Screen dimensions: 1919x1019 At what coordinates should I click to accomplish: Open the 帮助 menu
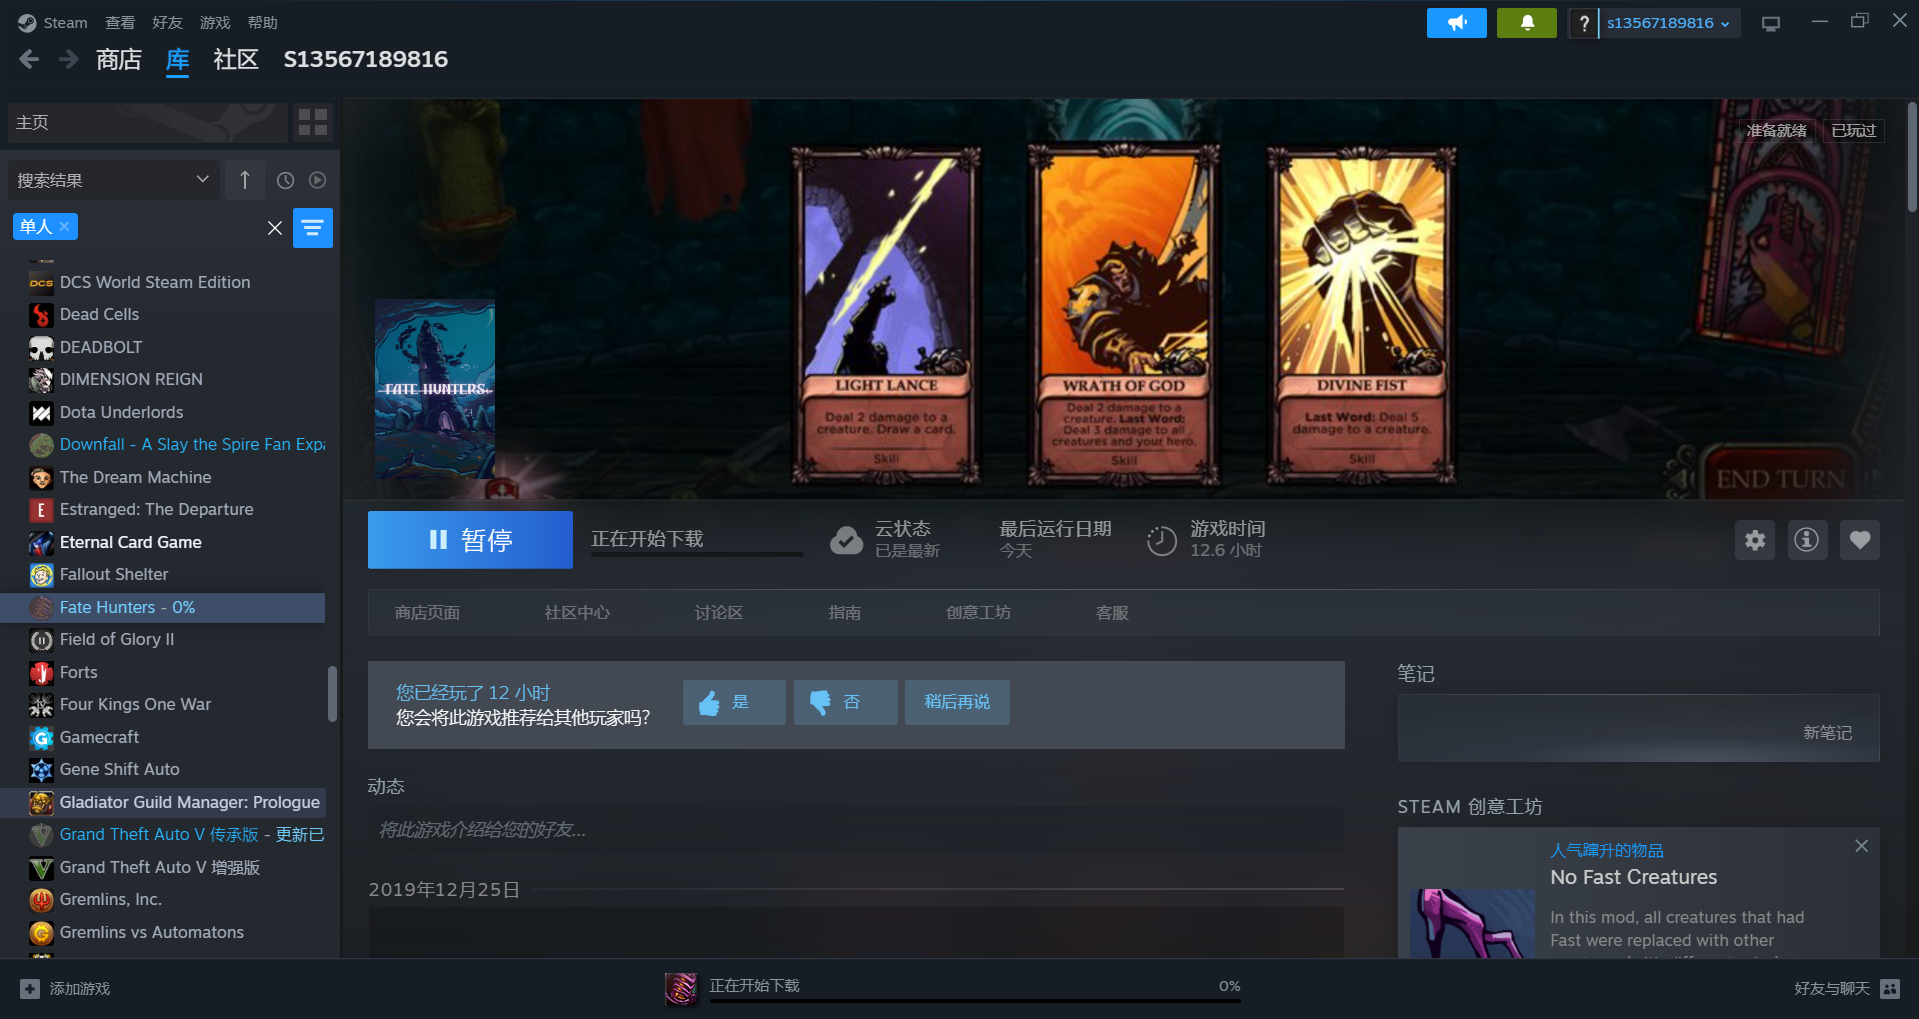pos(263,22)
